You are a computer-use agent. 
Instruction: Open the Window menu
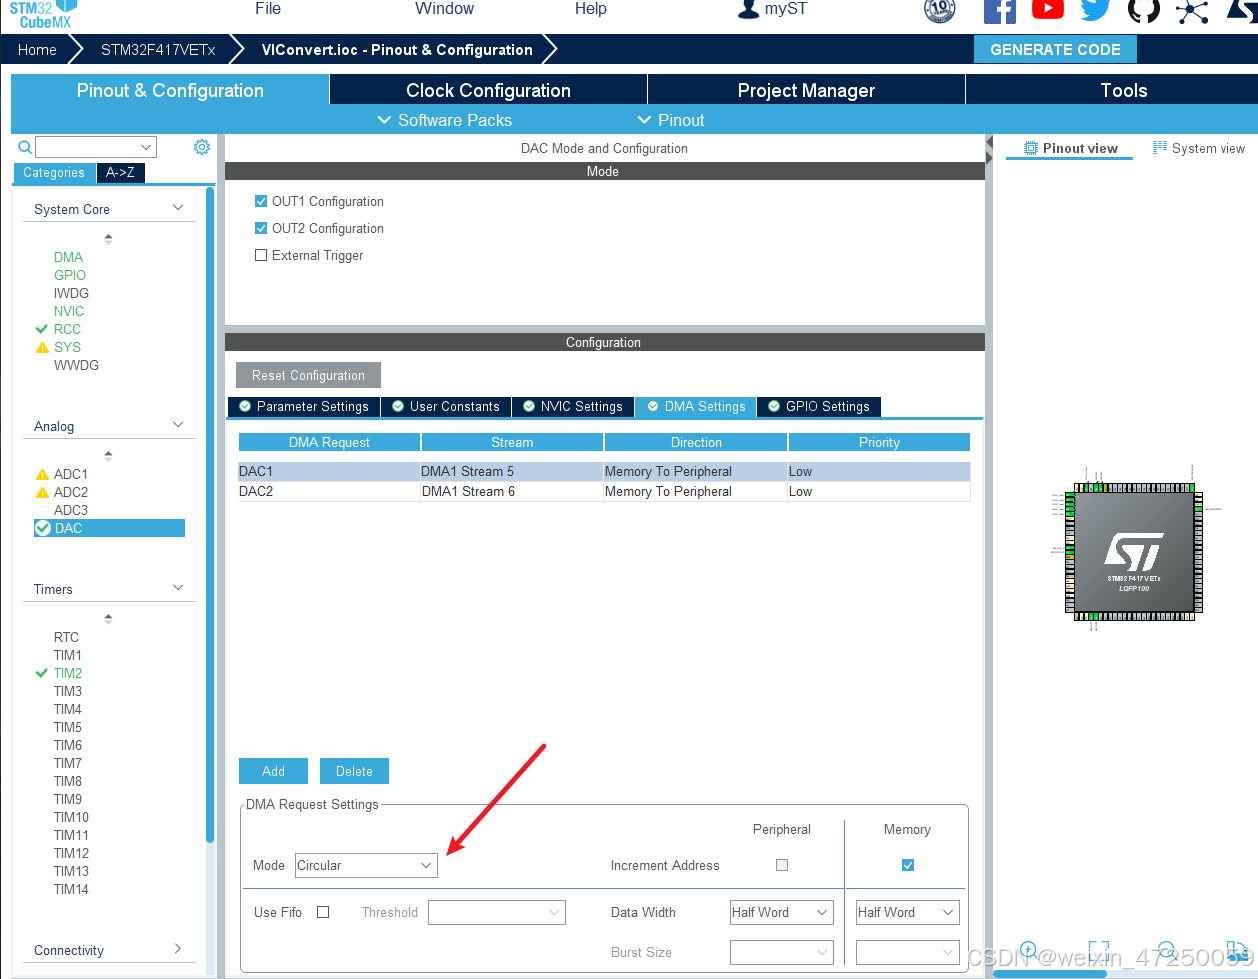pos(445,9)
